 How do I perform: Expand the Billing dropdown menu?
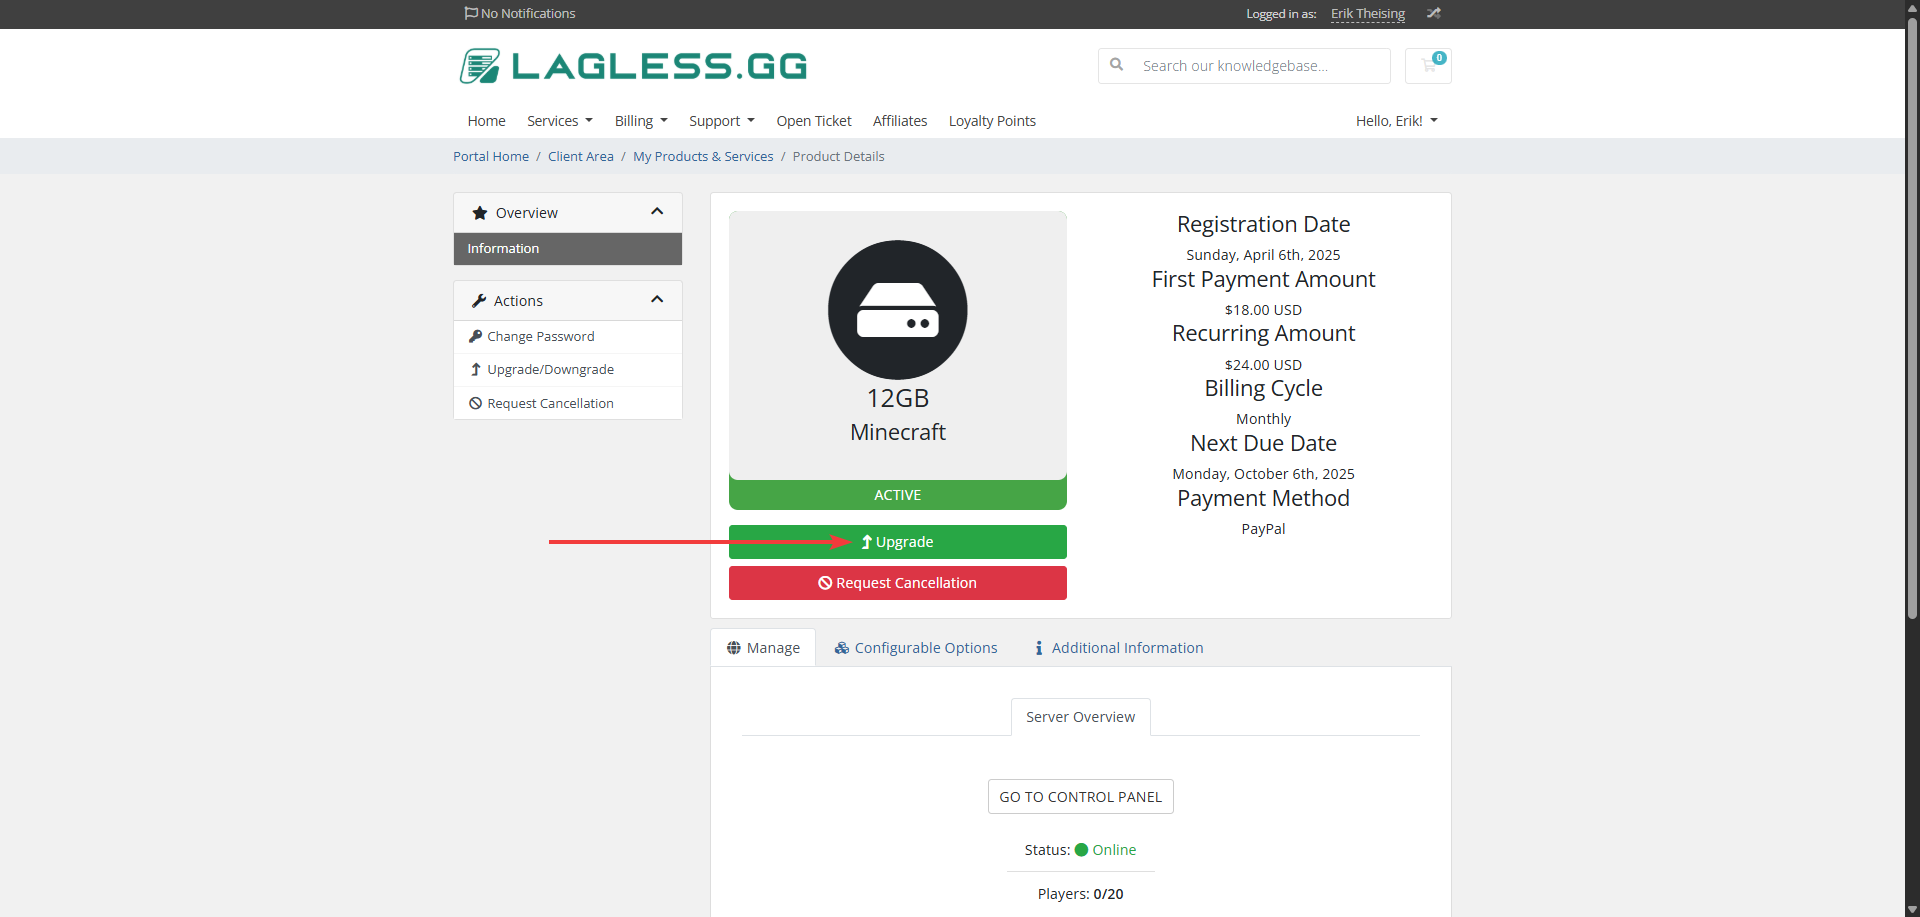(640, 121)
